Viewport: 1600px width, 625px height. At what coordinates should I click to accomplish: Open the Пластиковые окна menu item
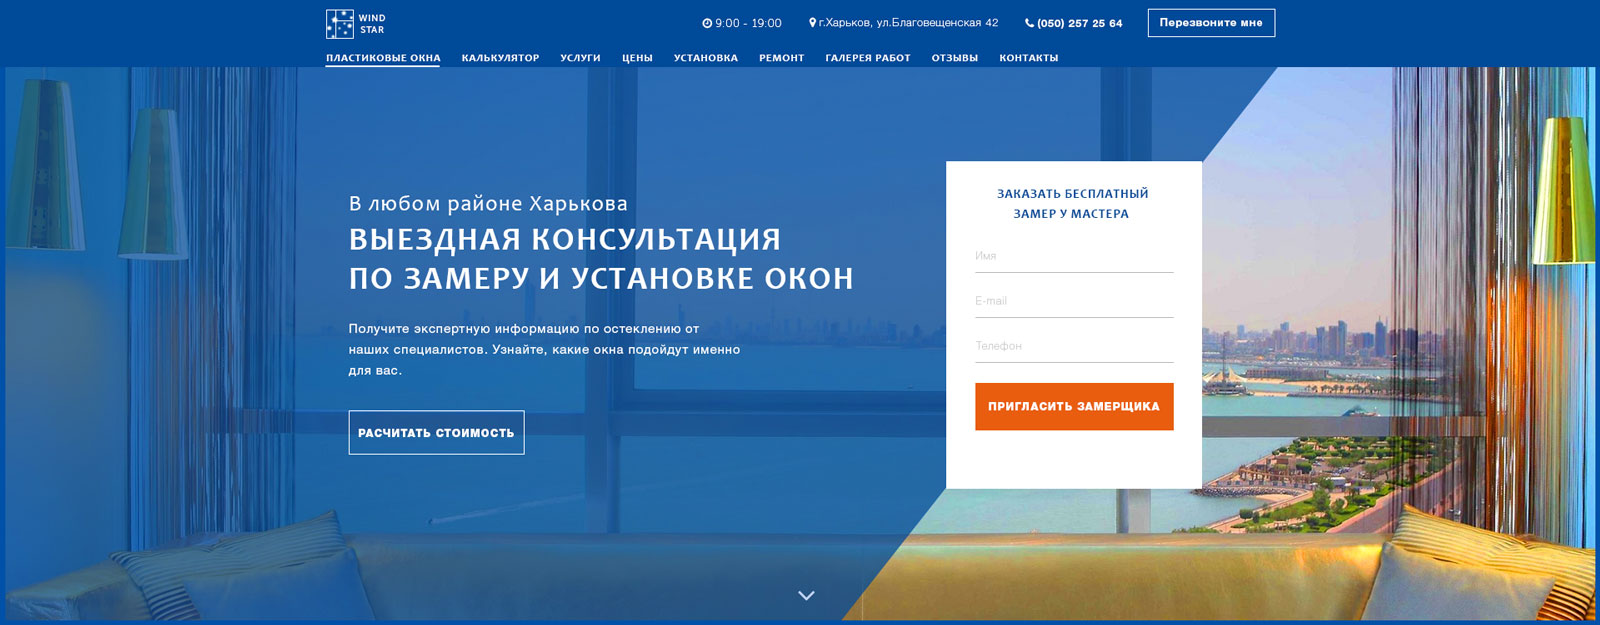point(383,58)
